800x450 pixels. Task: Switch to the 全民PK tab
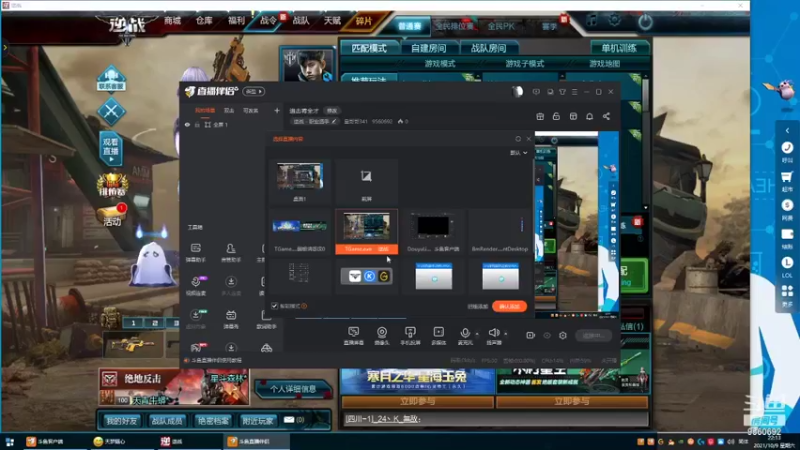point(501,26)
